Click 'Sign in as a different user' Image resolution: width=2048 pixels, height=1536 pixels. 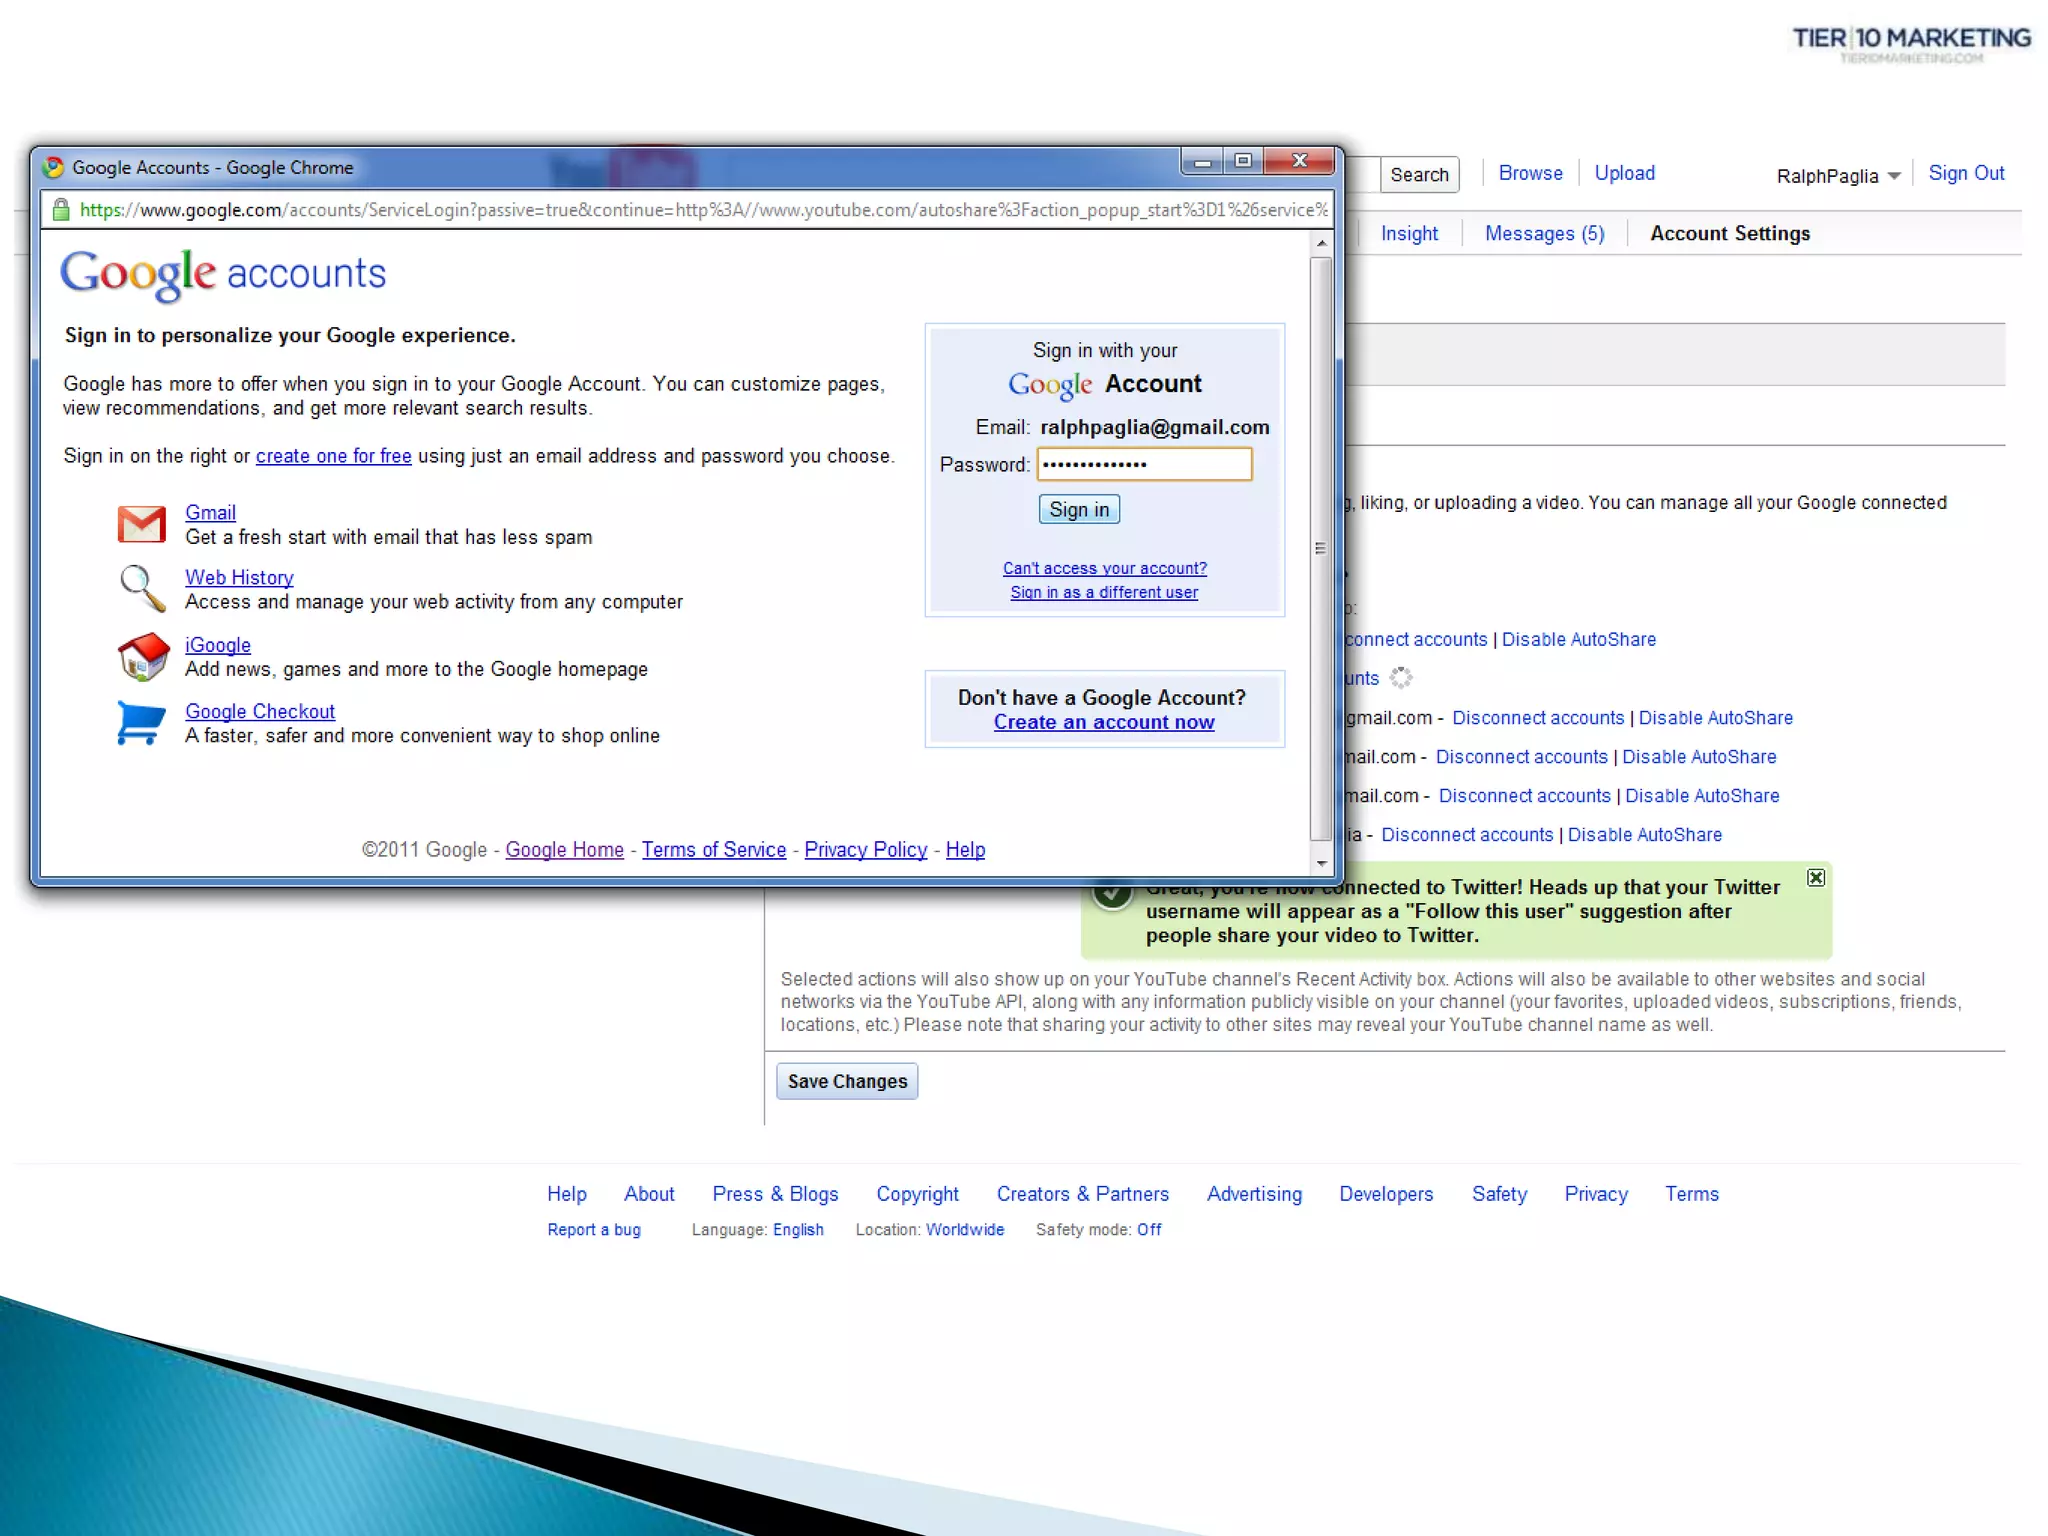pos(1103,592)
